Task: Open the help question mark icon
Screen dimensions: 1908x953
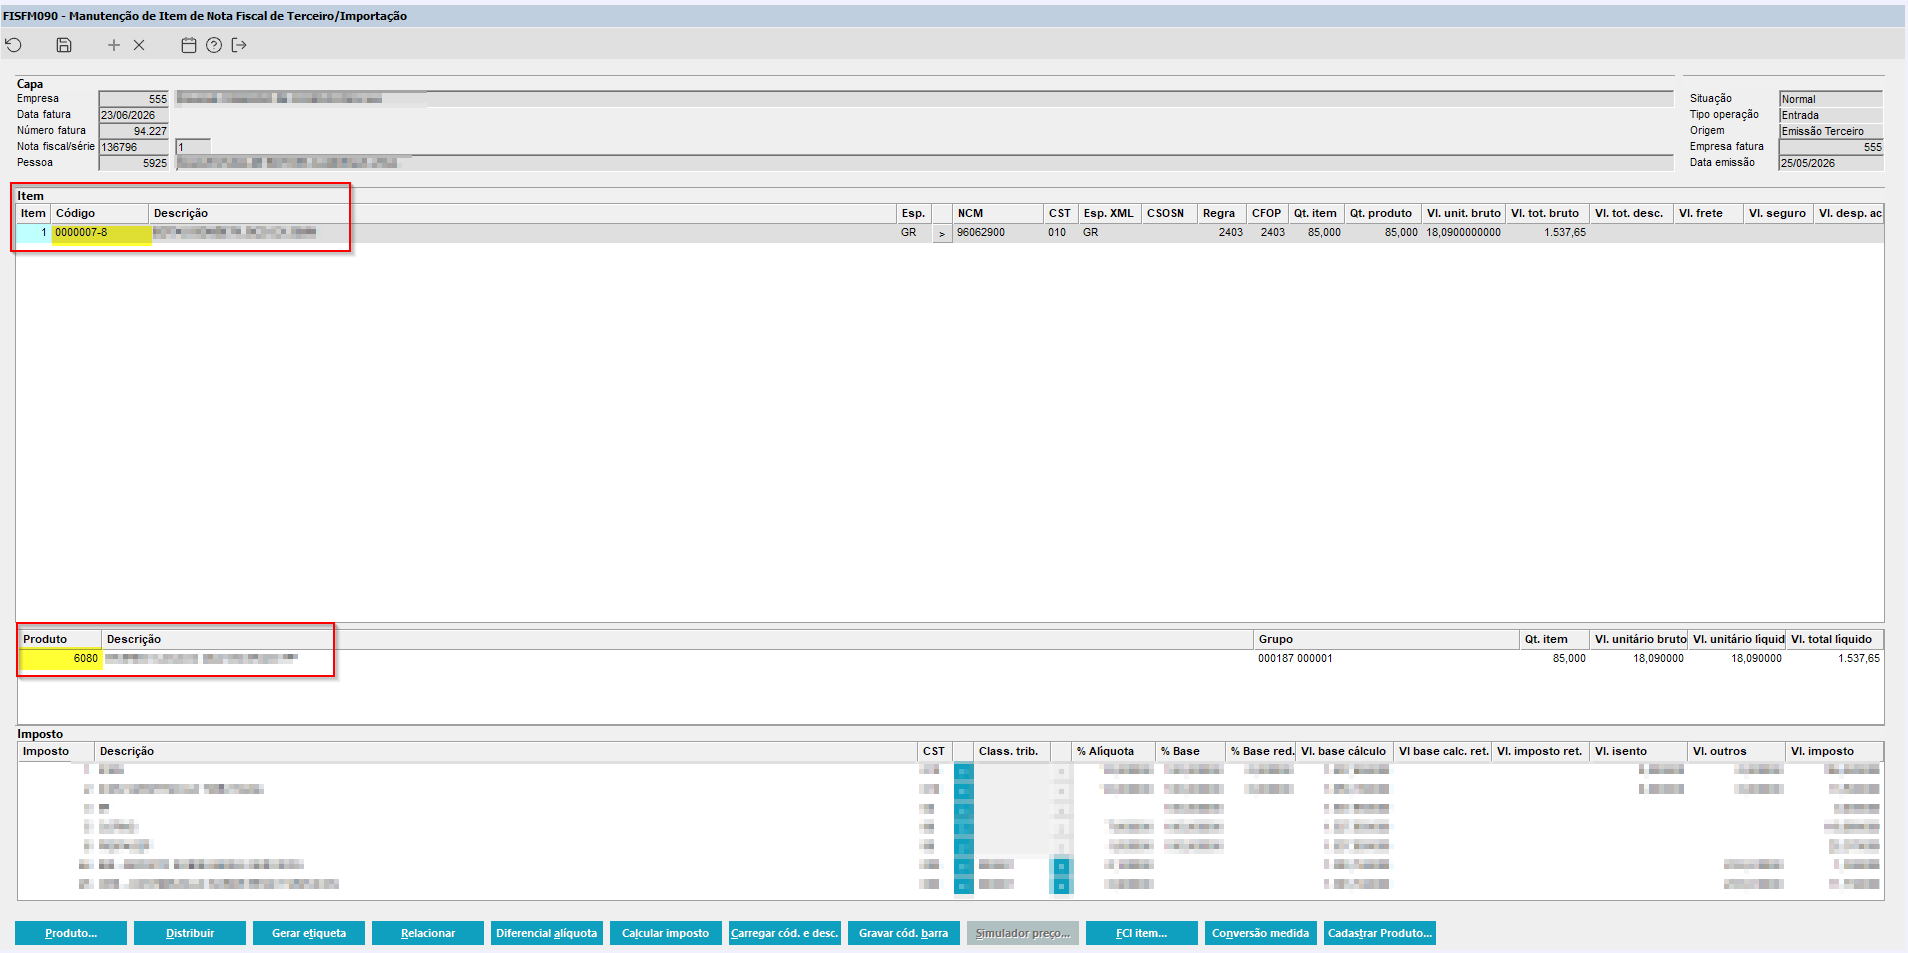Action: click(x=214, y=45)
